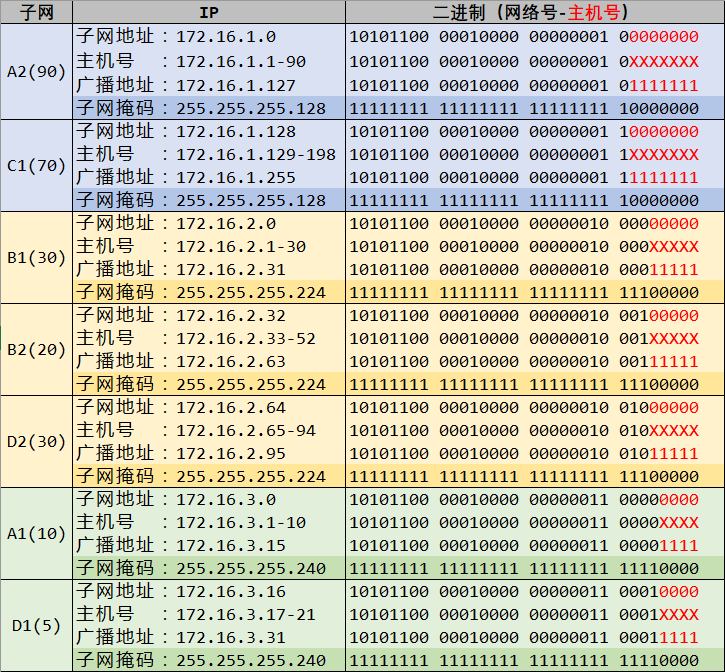Click broadcast address 172.16.3.31
Image resolution: width=725 pixels, height=672 pixels.
(x=231, y=638)
